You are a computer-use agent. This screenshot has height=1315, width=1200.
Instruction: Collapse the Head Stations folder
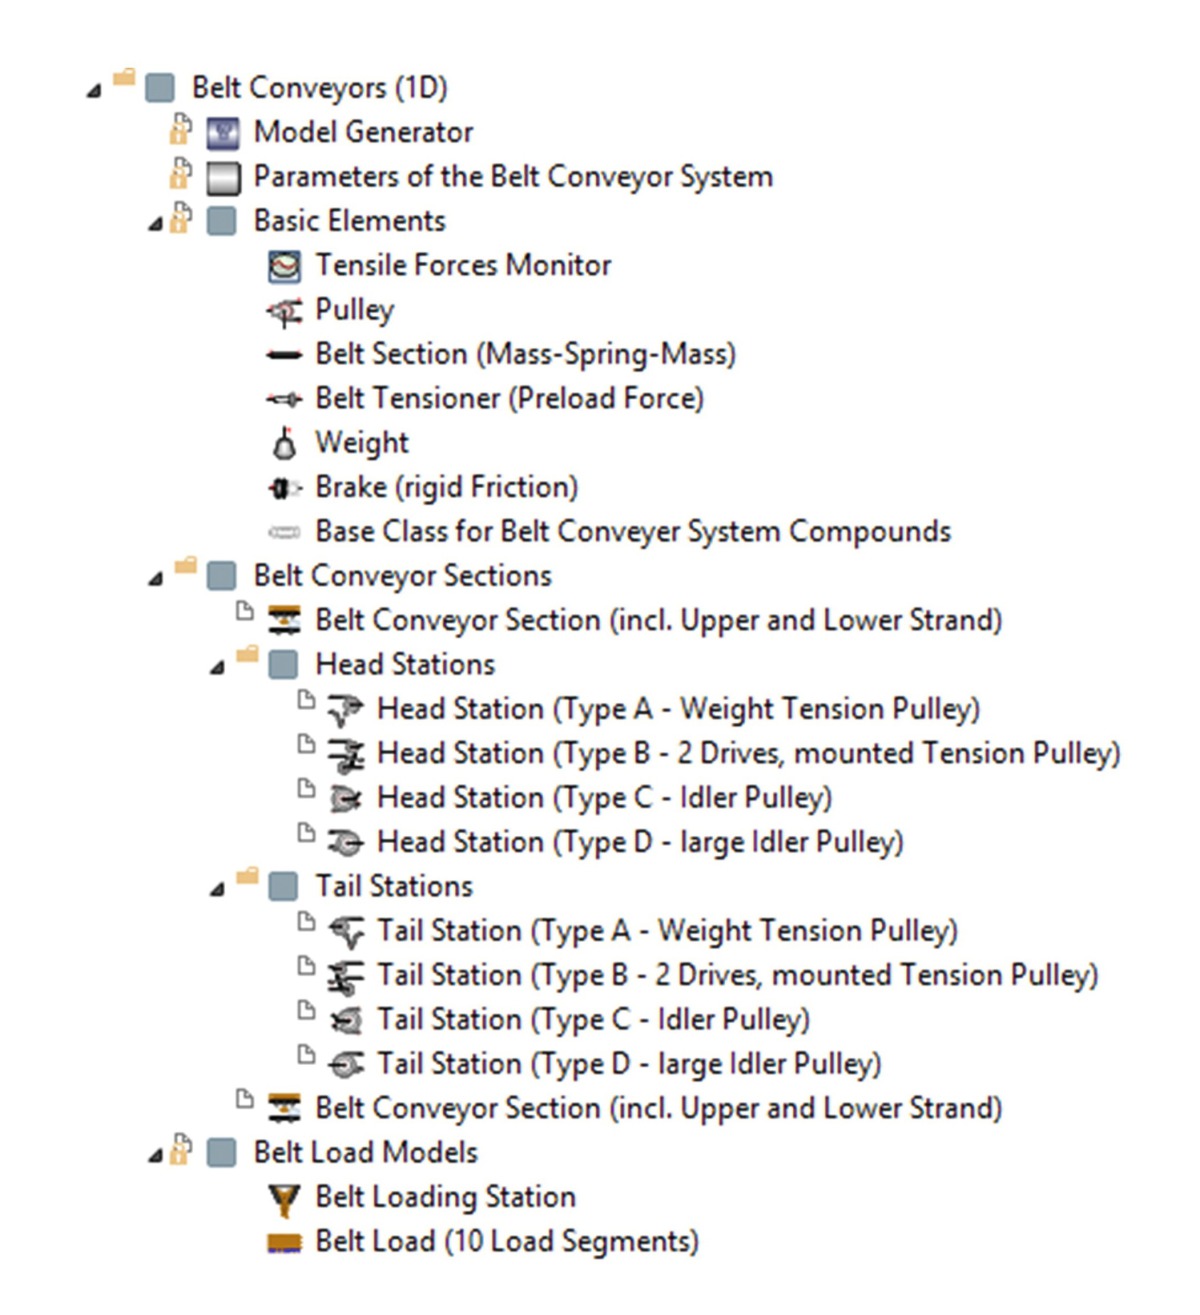pos(217,668)
